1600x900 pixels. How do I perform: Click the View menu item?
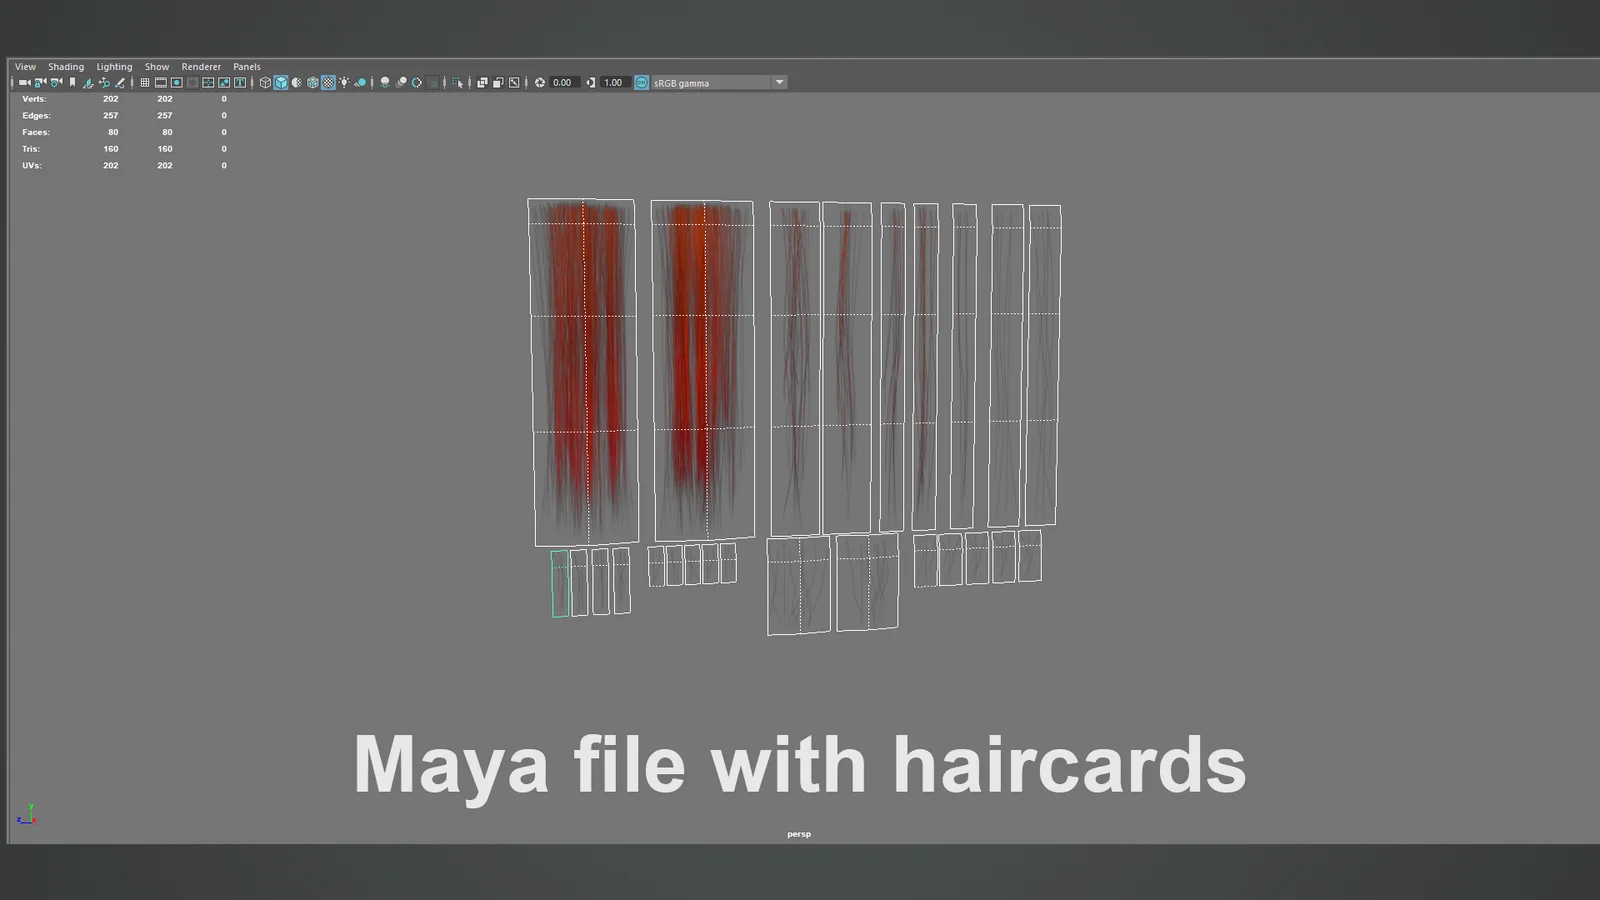pyautogui.click(x=25, y=66)
